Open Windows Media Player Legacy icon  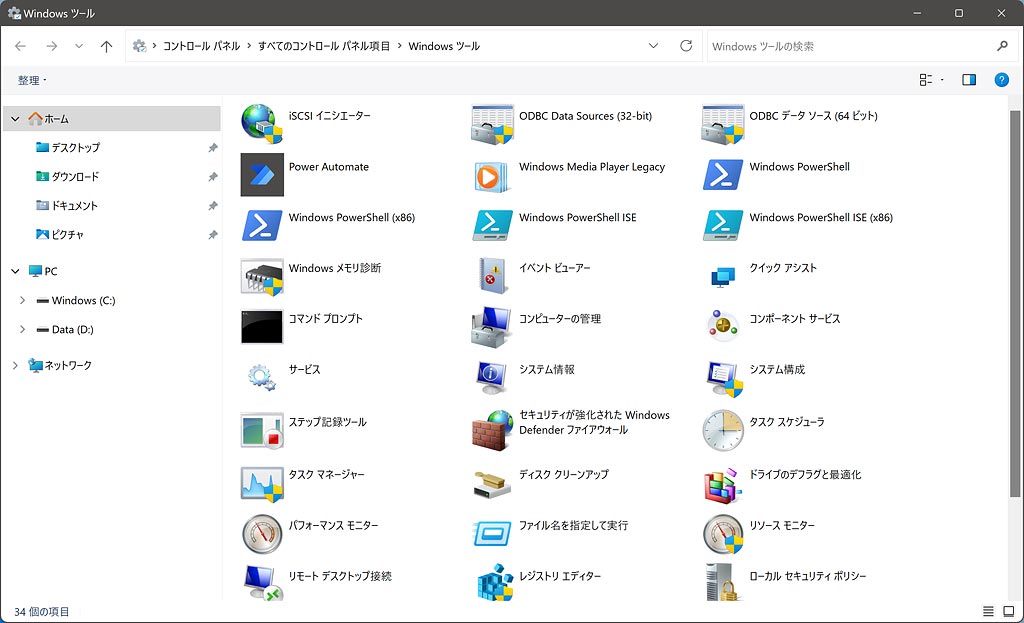pos(492,175)
